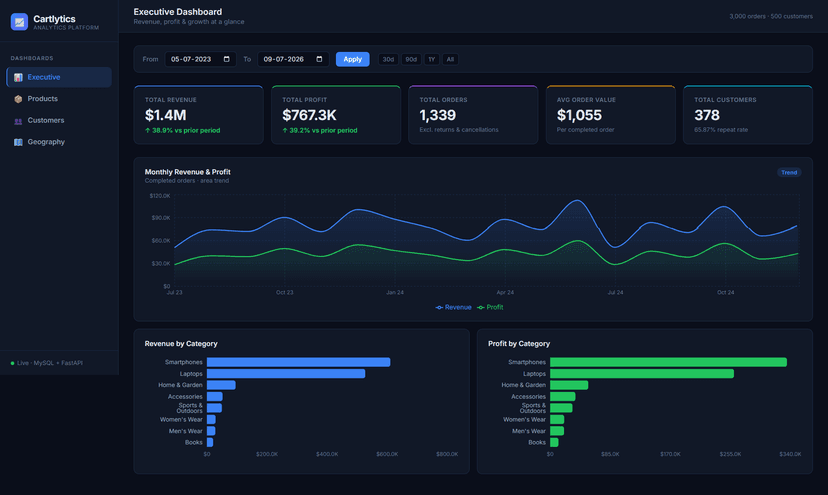The width and height of the screenshot is (828, 495).
Task: Click the Jan 24 axis label
Action: tap(395, 292)
